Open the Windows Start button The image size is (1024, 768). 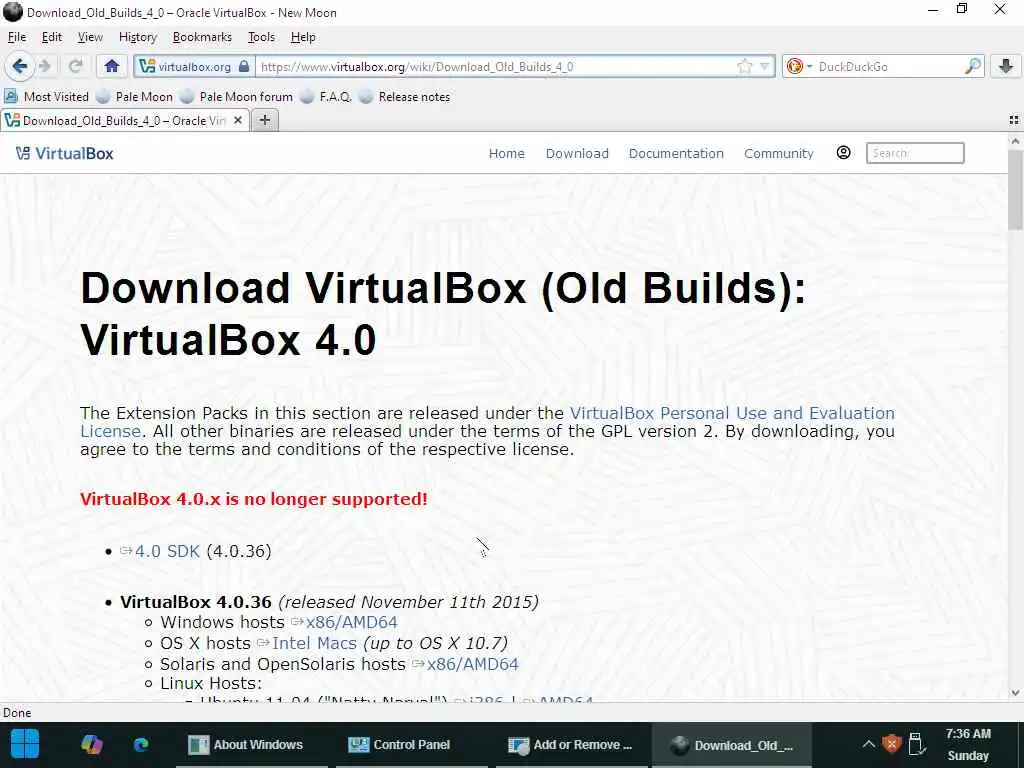pos(25,744)
